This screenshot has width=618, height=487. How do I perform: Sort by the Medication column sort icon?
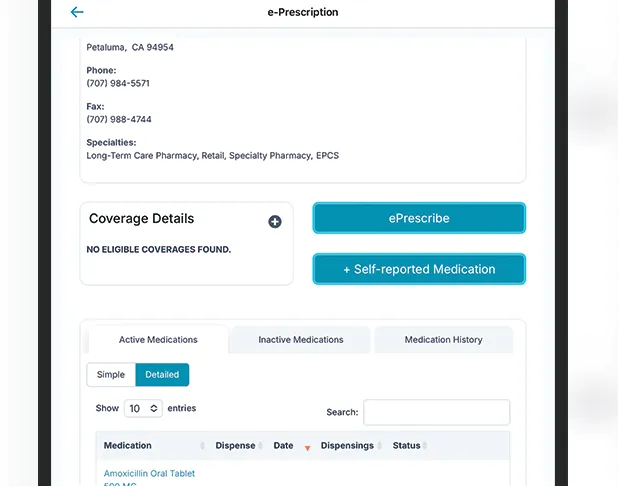(x=203, y=446)
